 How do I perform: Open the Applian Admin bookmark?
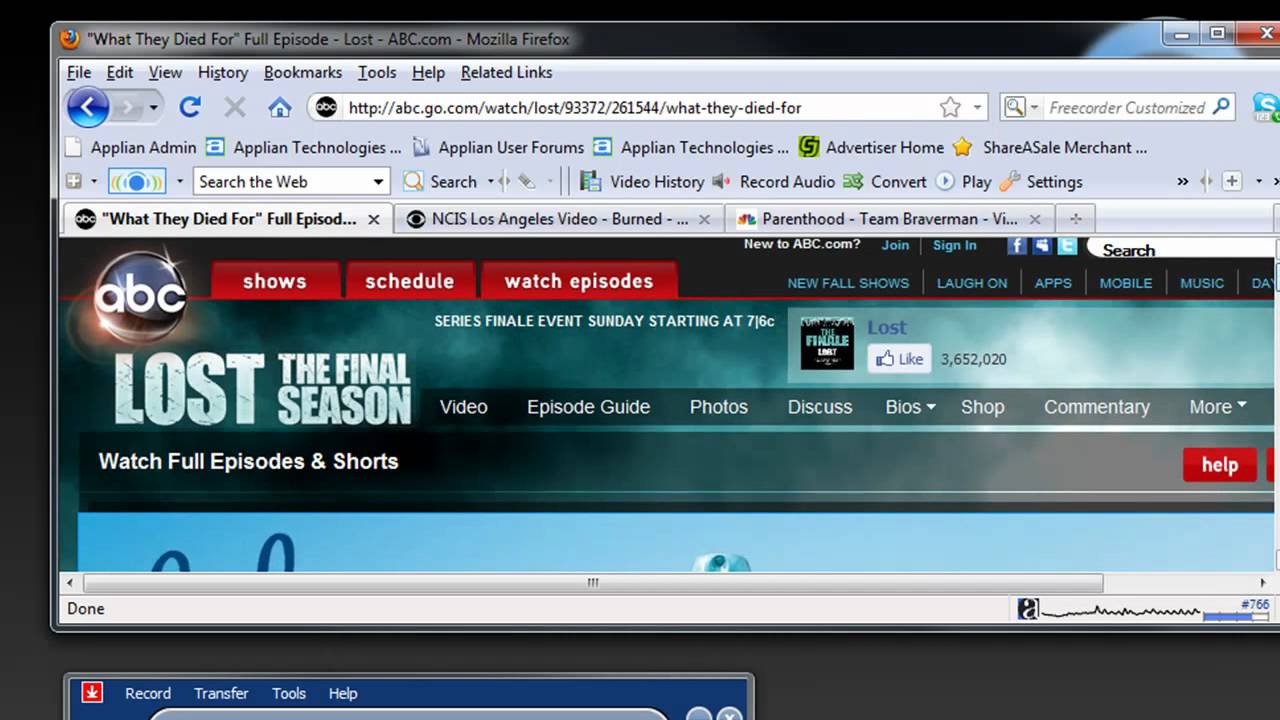pyautogui.click(x=130, y=147)
